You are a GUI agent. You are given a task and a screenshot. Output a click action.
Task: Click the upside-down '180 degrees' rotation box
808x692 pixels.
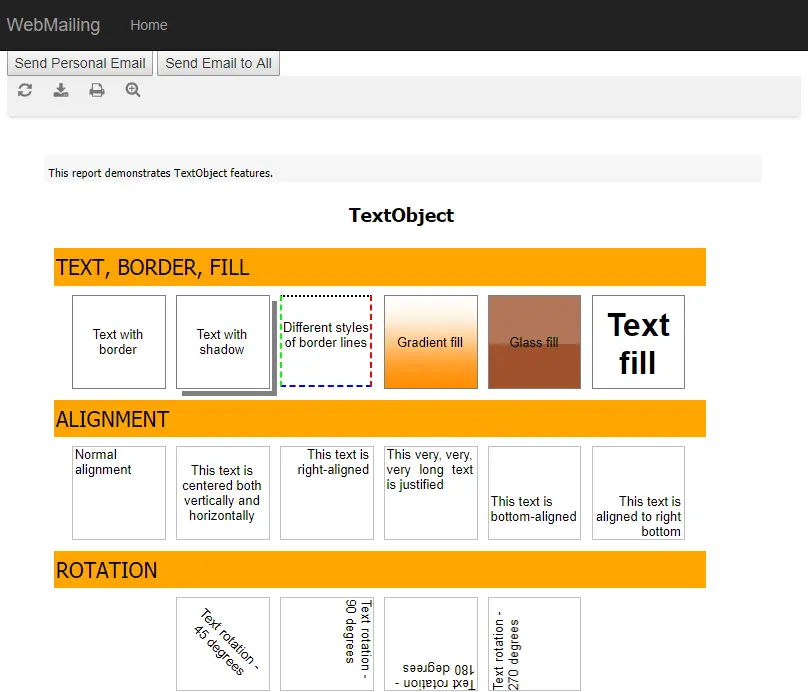(431, 644)
